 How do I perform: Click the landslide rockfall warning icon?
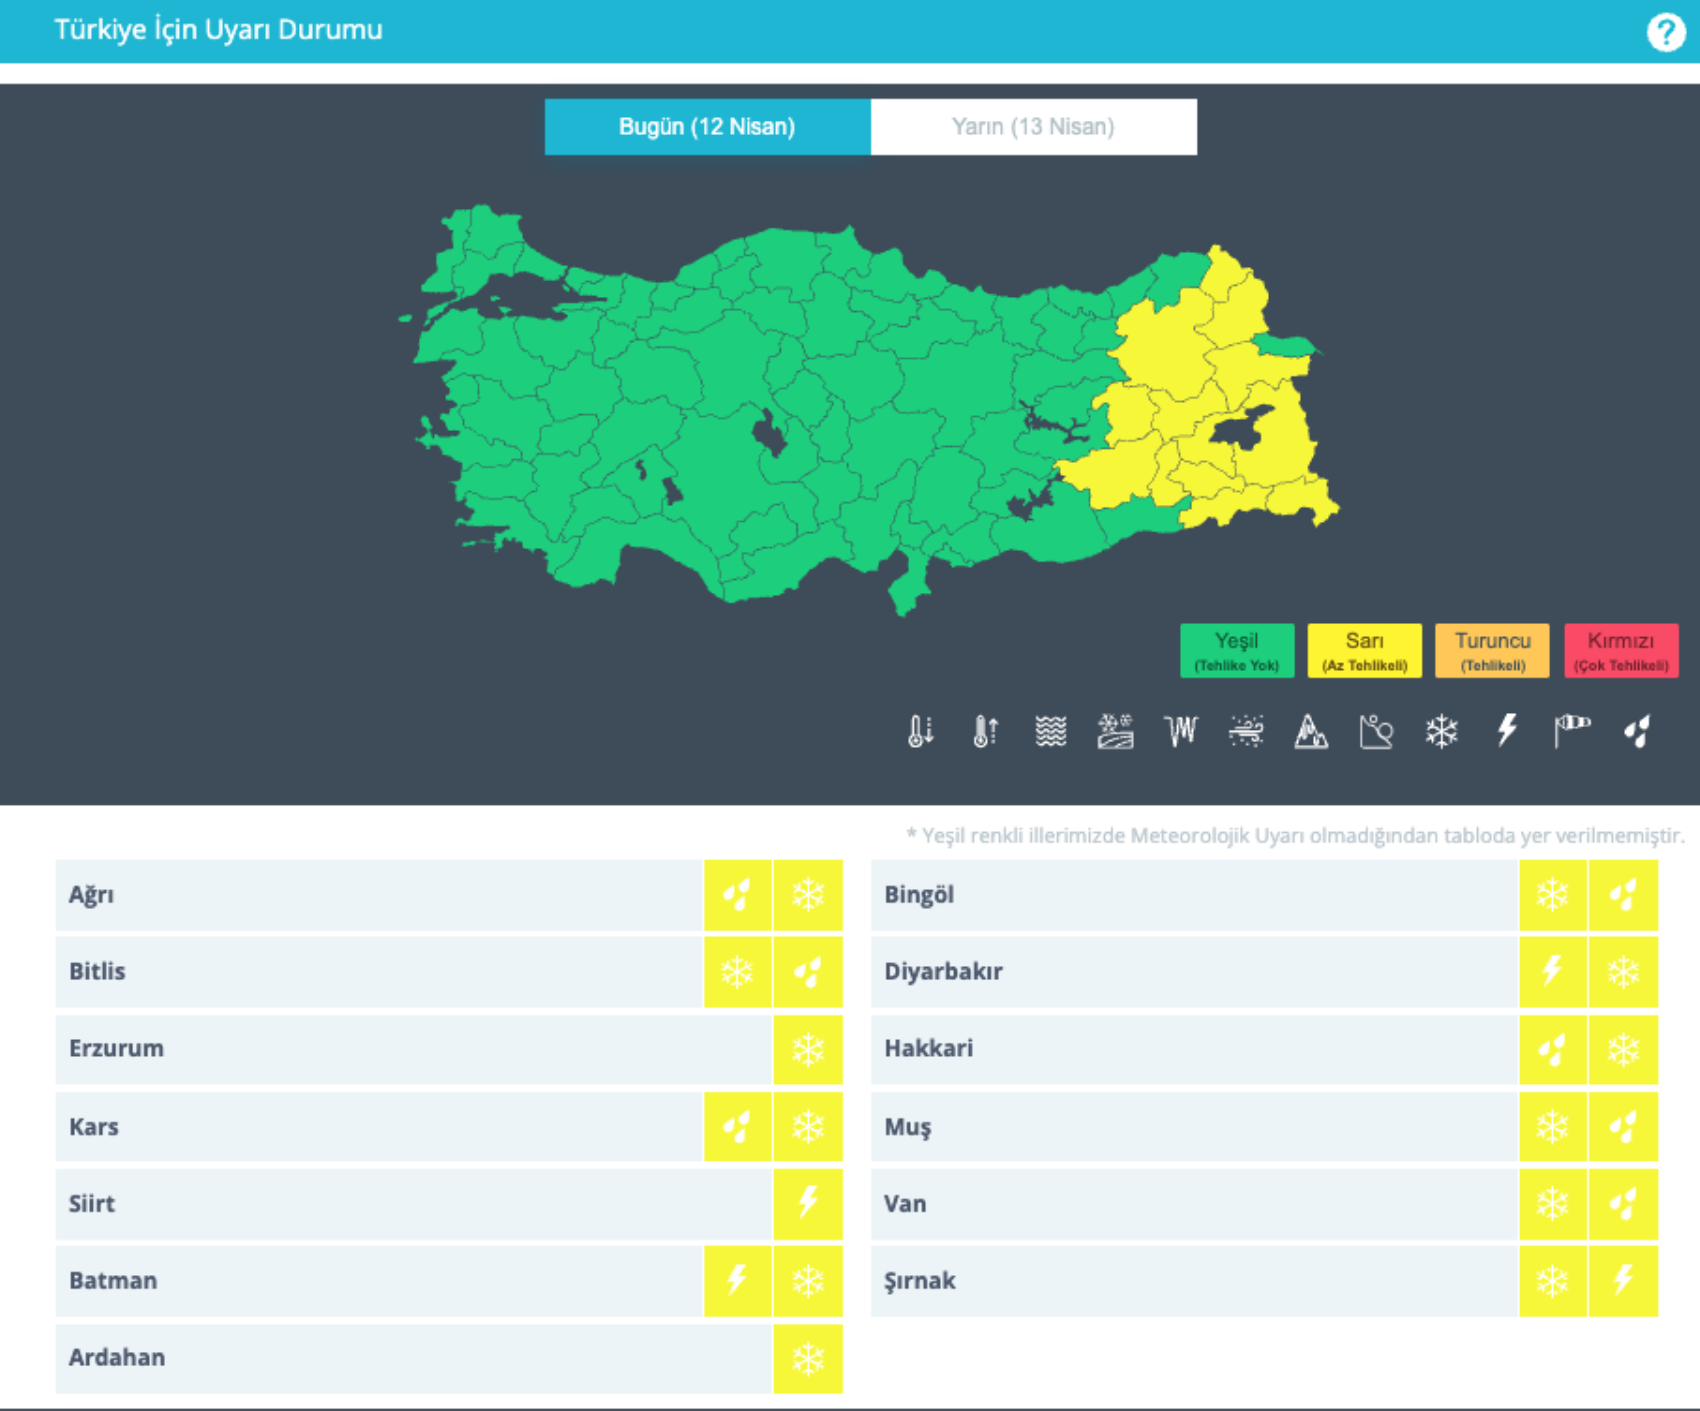(x=1376, y=732)
